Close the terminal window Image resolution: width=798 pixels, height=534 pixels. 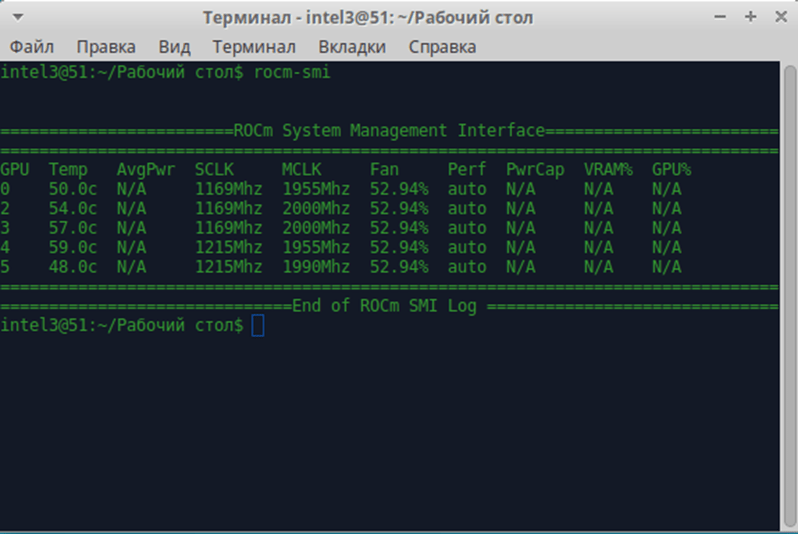click(781, 17)
